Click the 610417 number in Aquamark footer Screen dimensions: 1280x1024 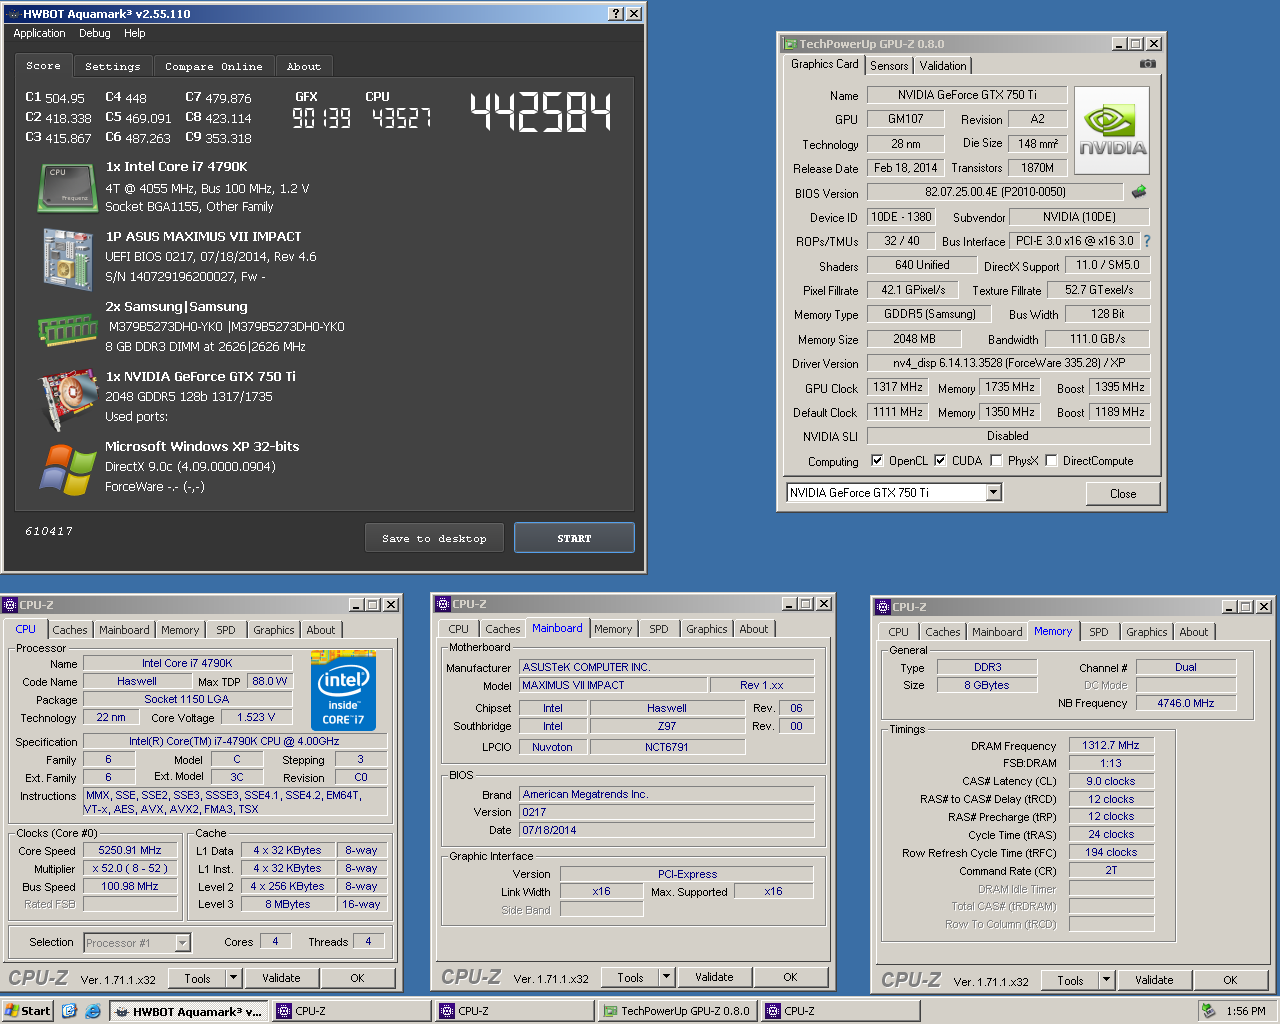tap(49, 531)
